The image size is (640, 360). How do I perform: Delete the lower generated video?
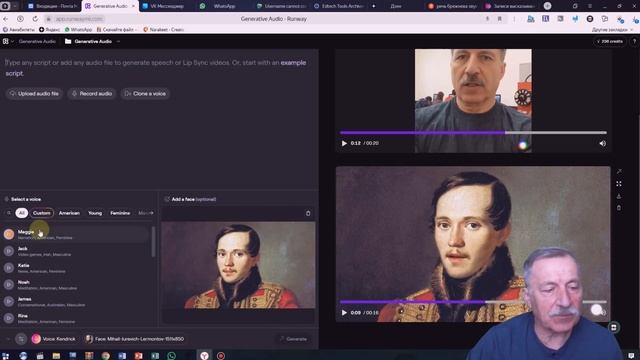coord(619,208)
